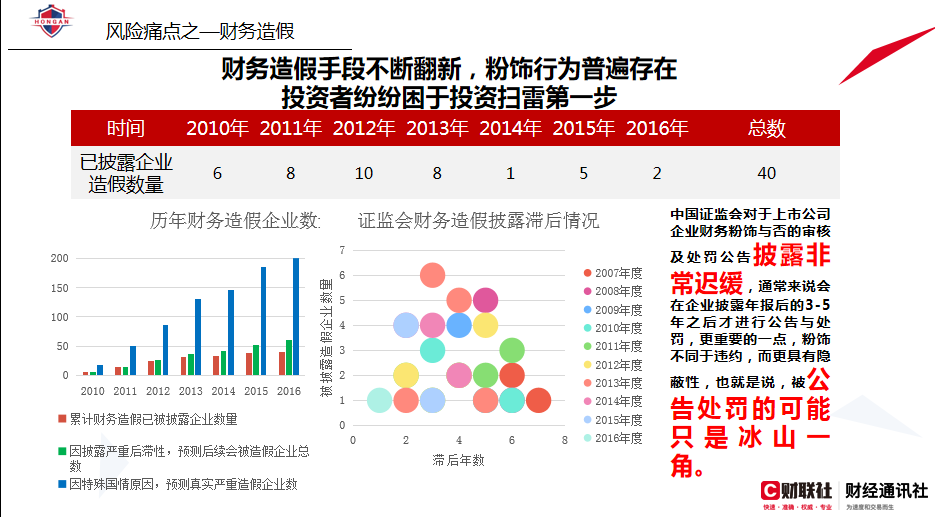Click the total value 40 cell
935x517 pixels.
pos(767,173)
